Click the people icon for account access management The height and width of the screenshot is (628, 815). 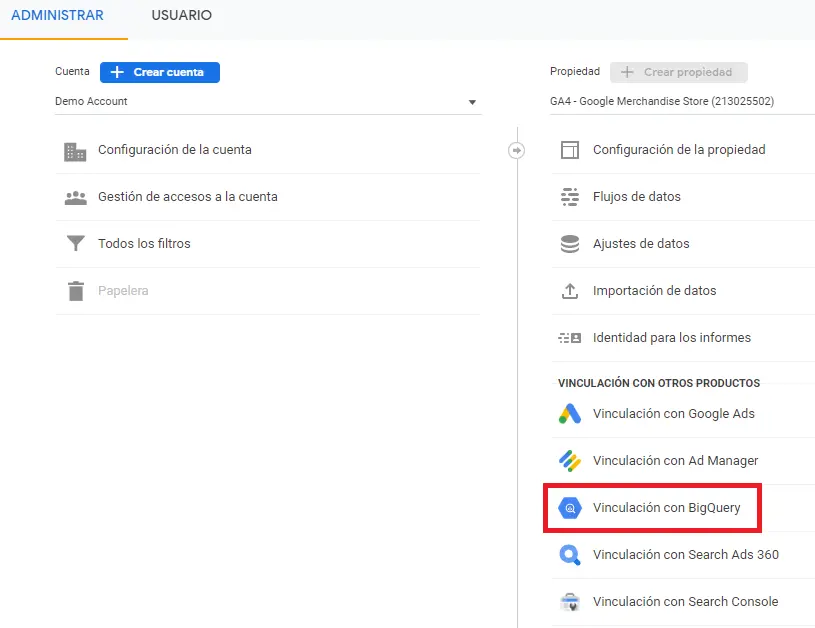[x=75, y=198]
